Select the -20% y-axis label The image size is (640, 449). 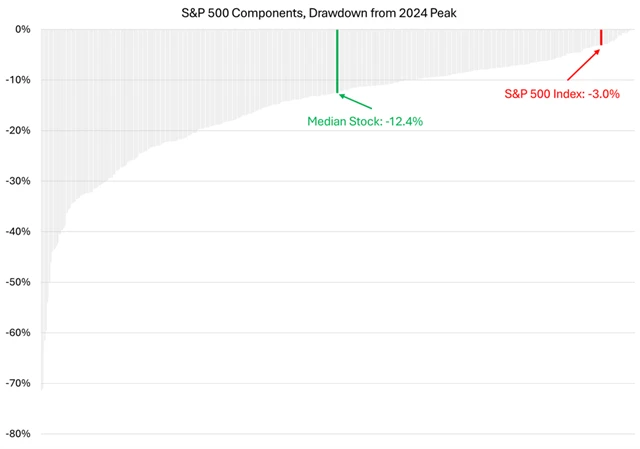(17, 130)
